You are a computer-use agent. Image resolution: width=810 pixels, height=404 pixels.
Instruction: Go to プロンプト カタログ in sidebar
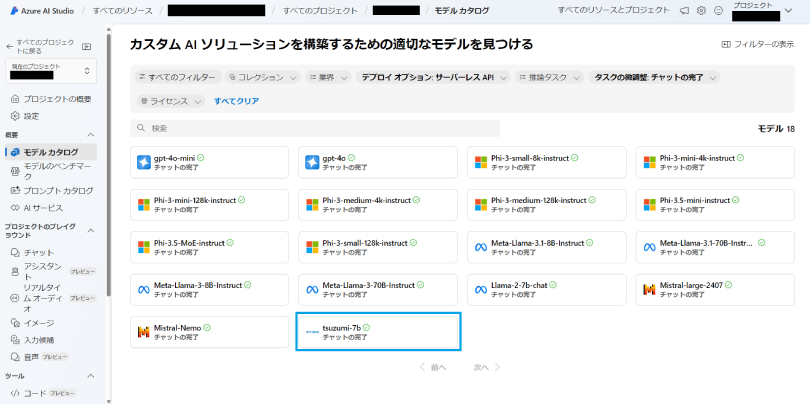point(58,190)
